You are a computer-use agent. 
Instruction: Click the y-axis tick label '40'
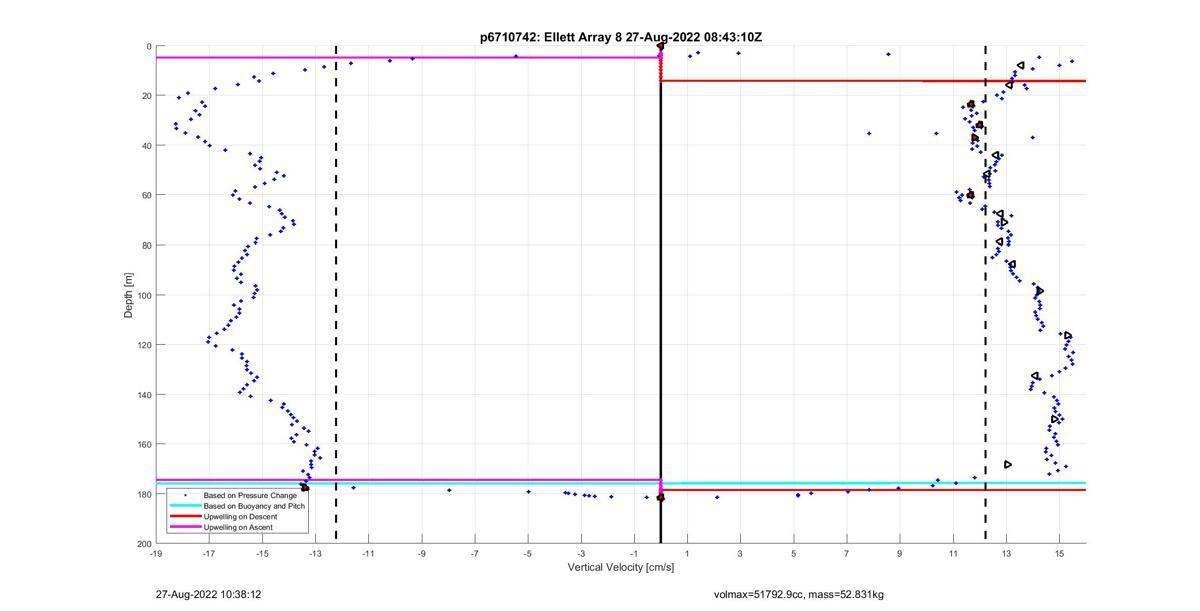point(146,146)
